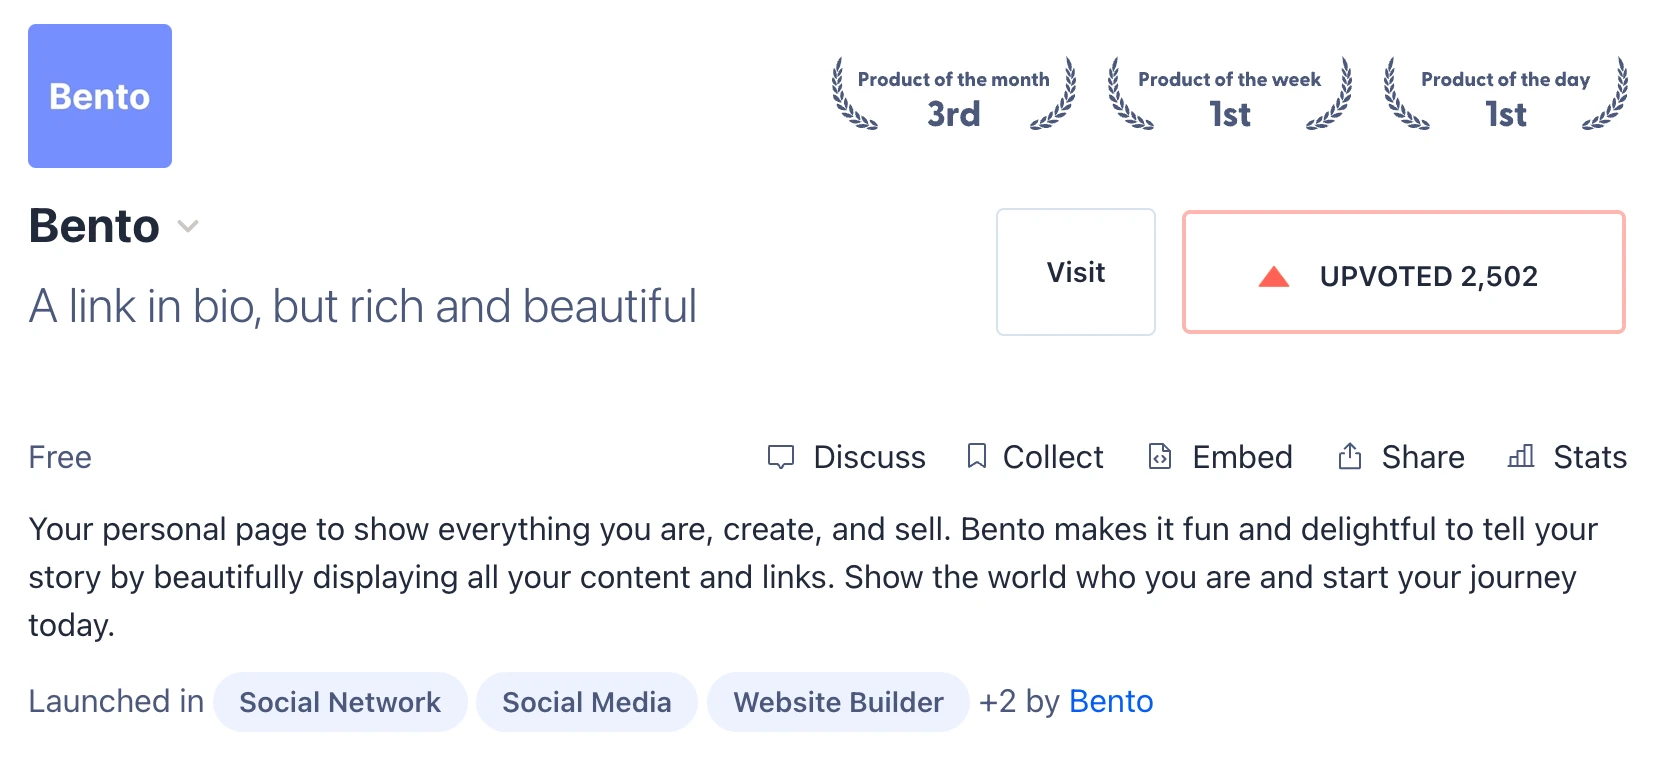This screenshot has height=760, width=1674.
Task: Click the Free pricing label
Action: (x=60, y=457)
